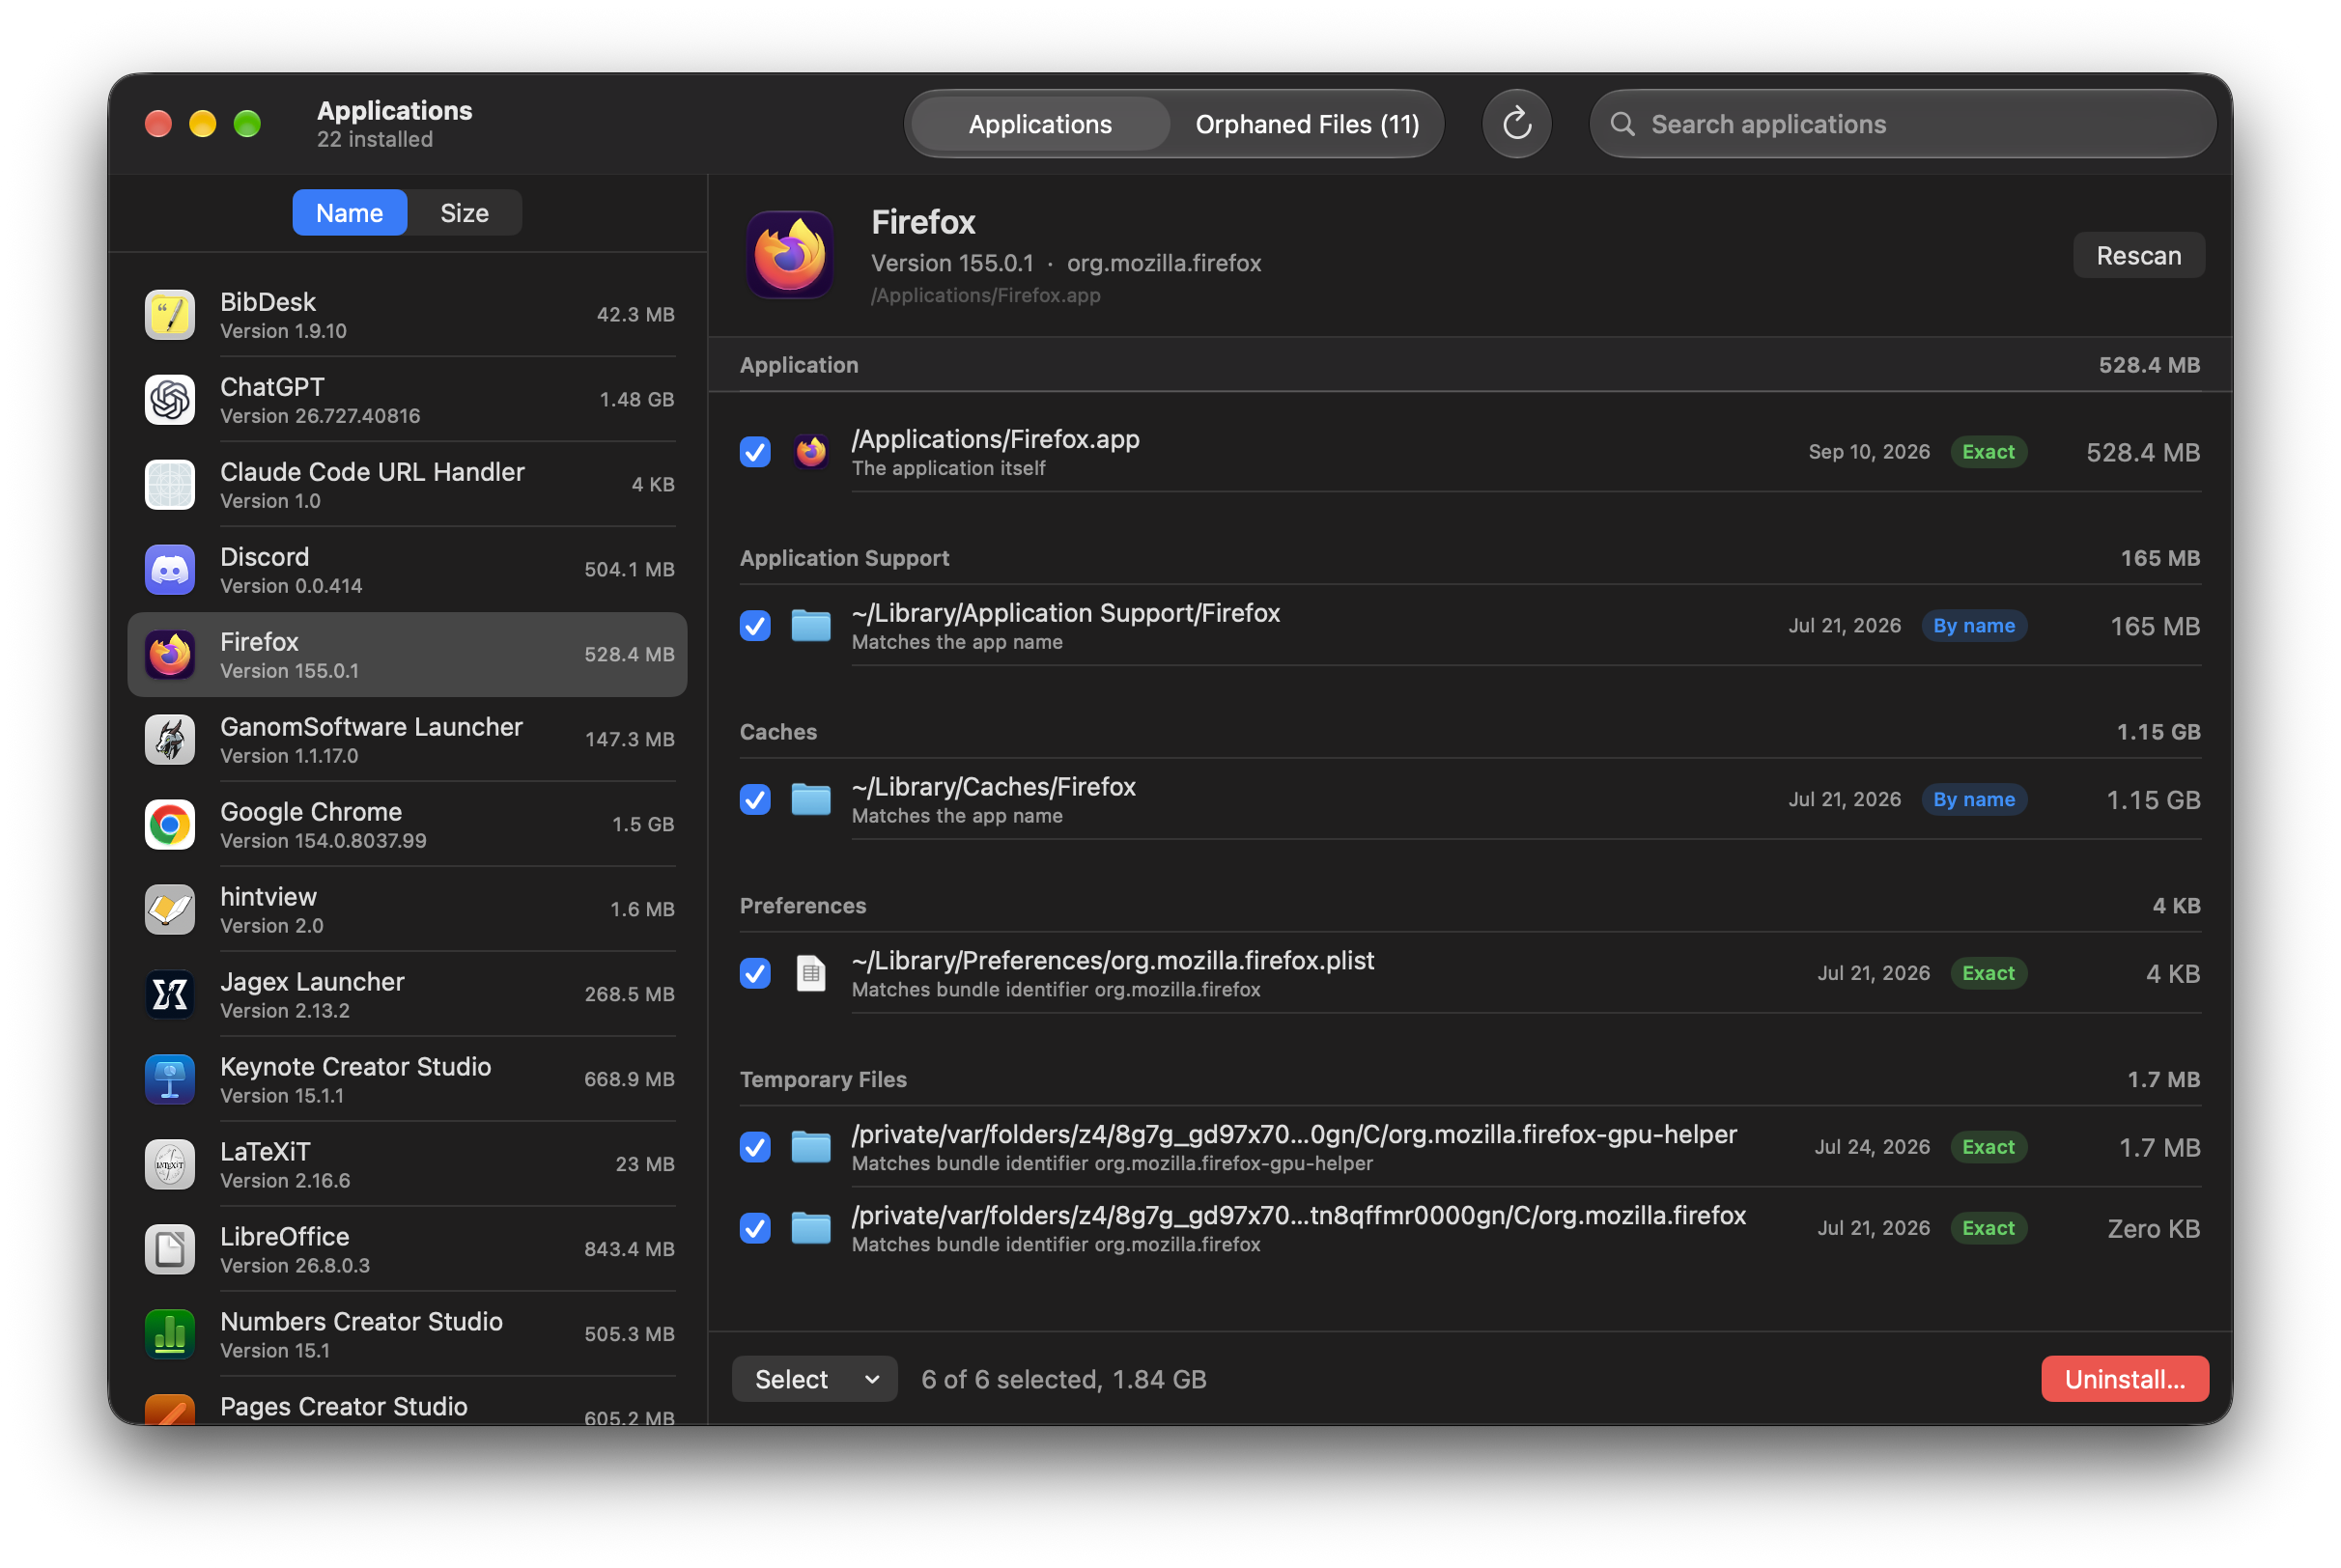Screen dimensions: 2341x1568
Task: Sort the app list by Size
Action: [x=464, y=213]
